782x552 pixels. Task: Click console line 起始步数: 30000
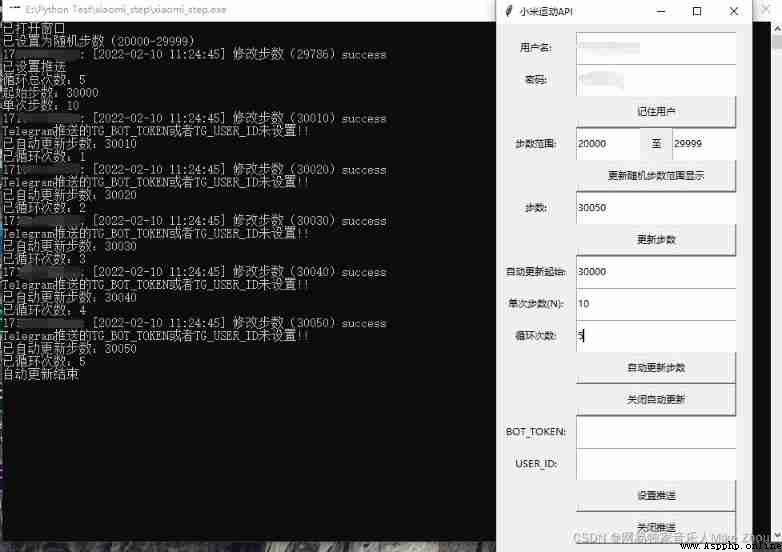click(50, 92)
